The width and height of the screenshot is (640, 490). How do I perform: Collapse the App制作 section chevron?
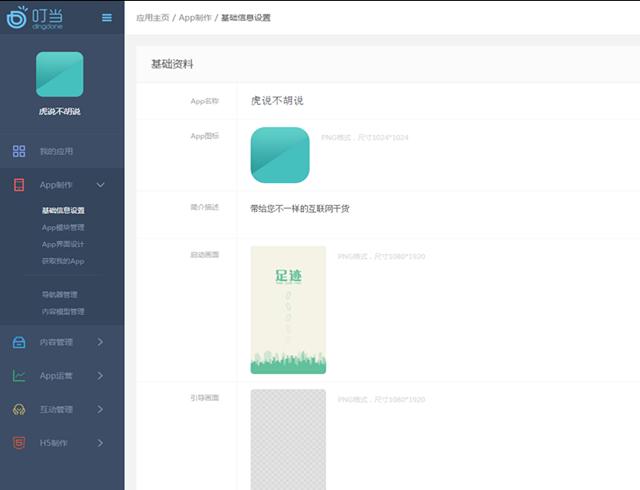[100, 185]
